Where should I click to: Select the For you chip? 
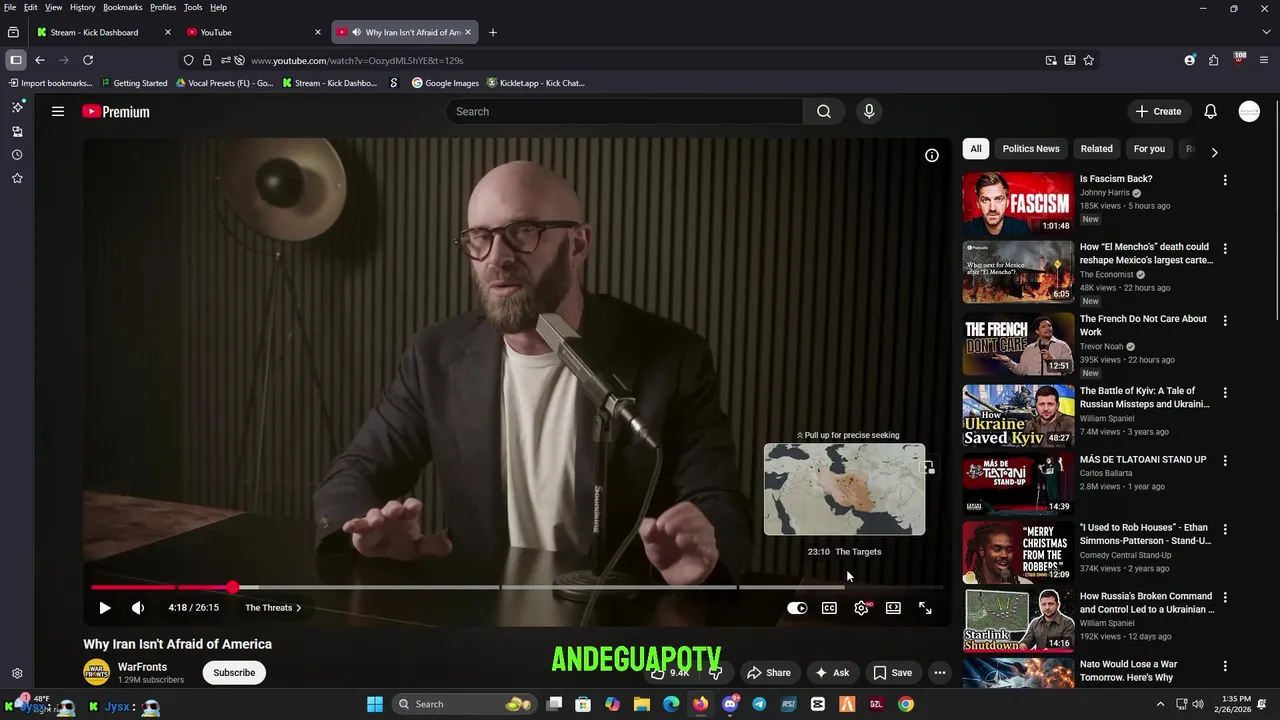pos(1149,149)
